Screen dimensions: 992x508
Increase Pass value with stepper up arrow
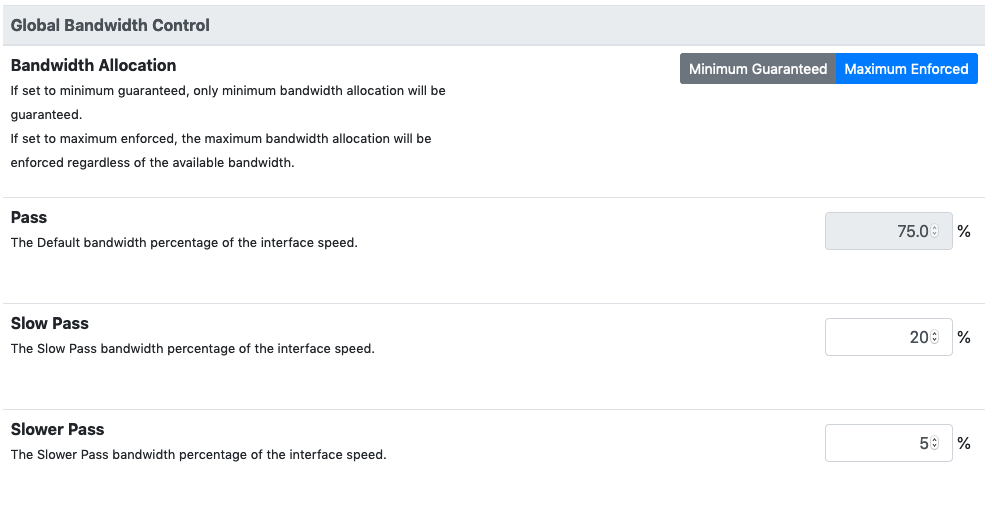935,228
